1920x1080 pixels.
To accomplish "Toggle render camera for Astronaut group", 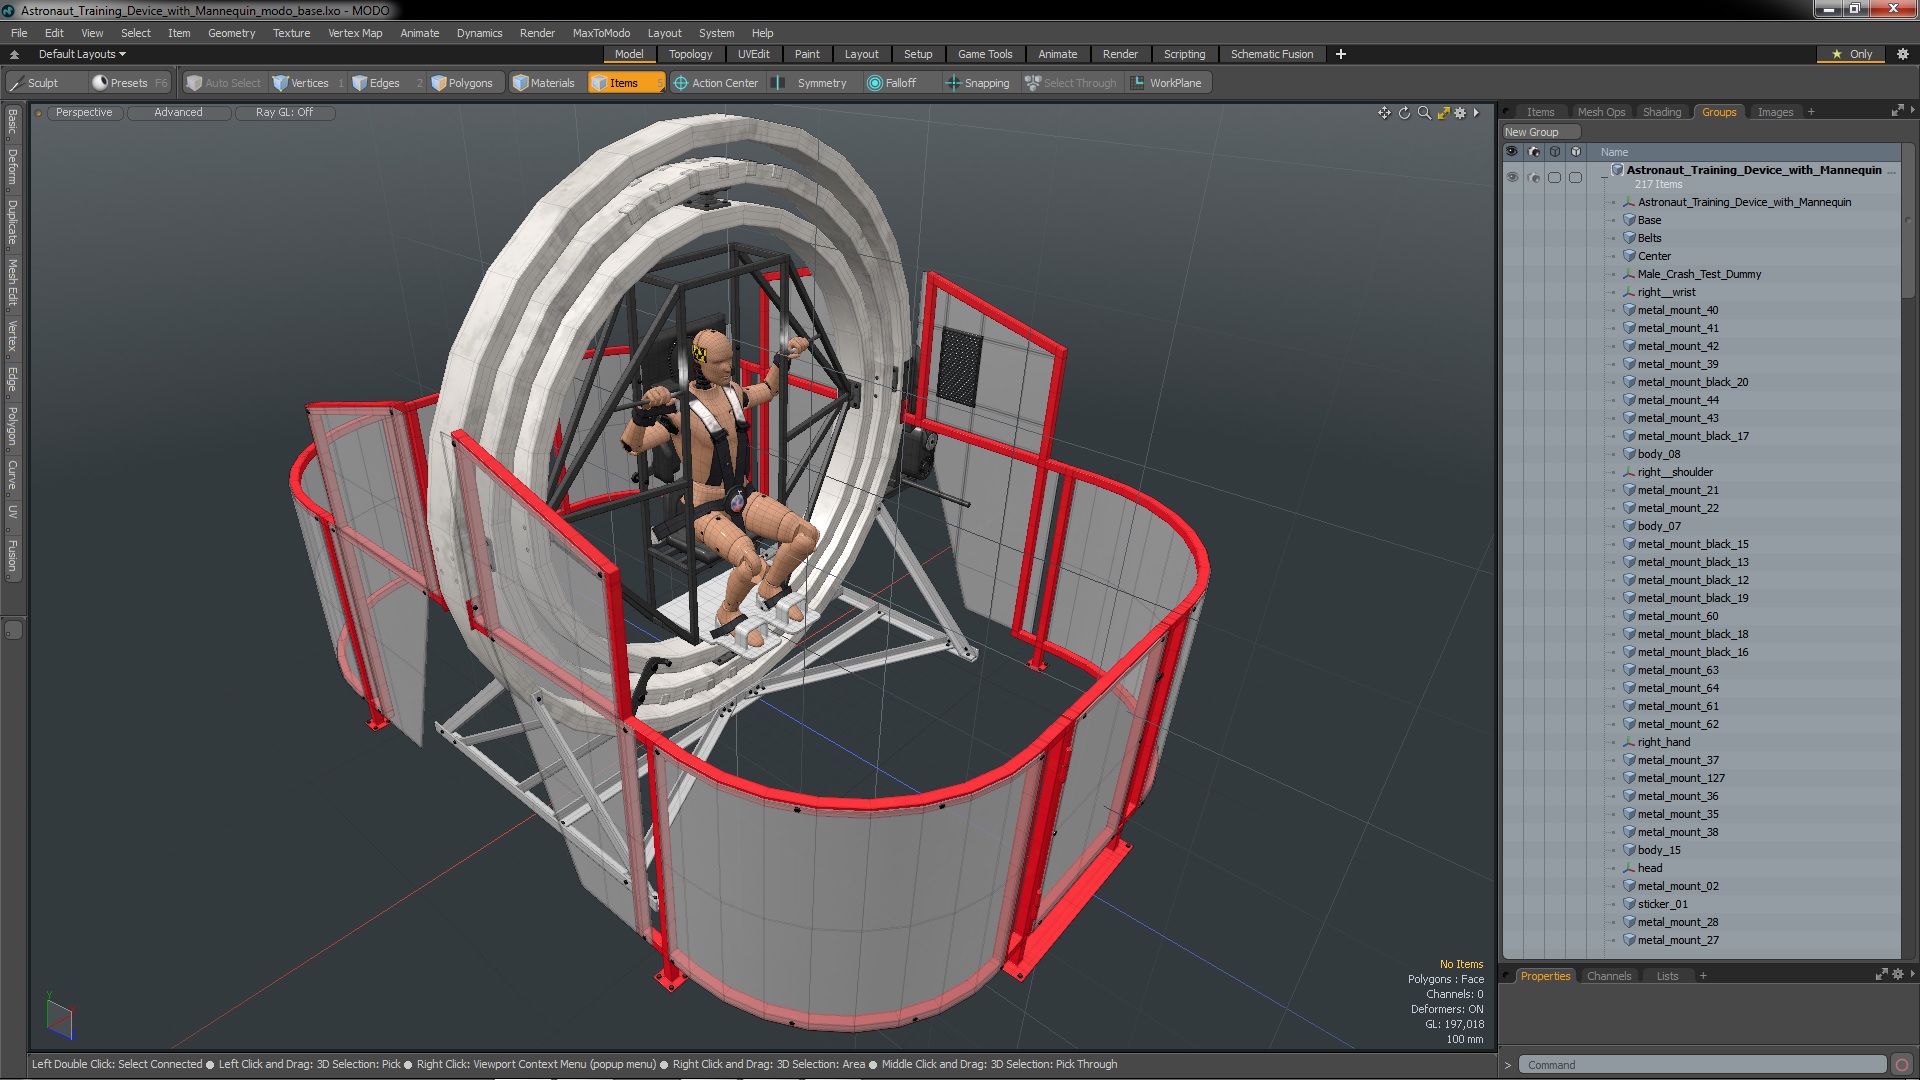I will [x=1533, y=178].
